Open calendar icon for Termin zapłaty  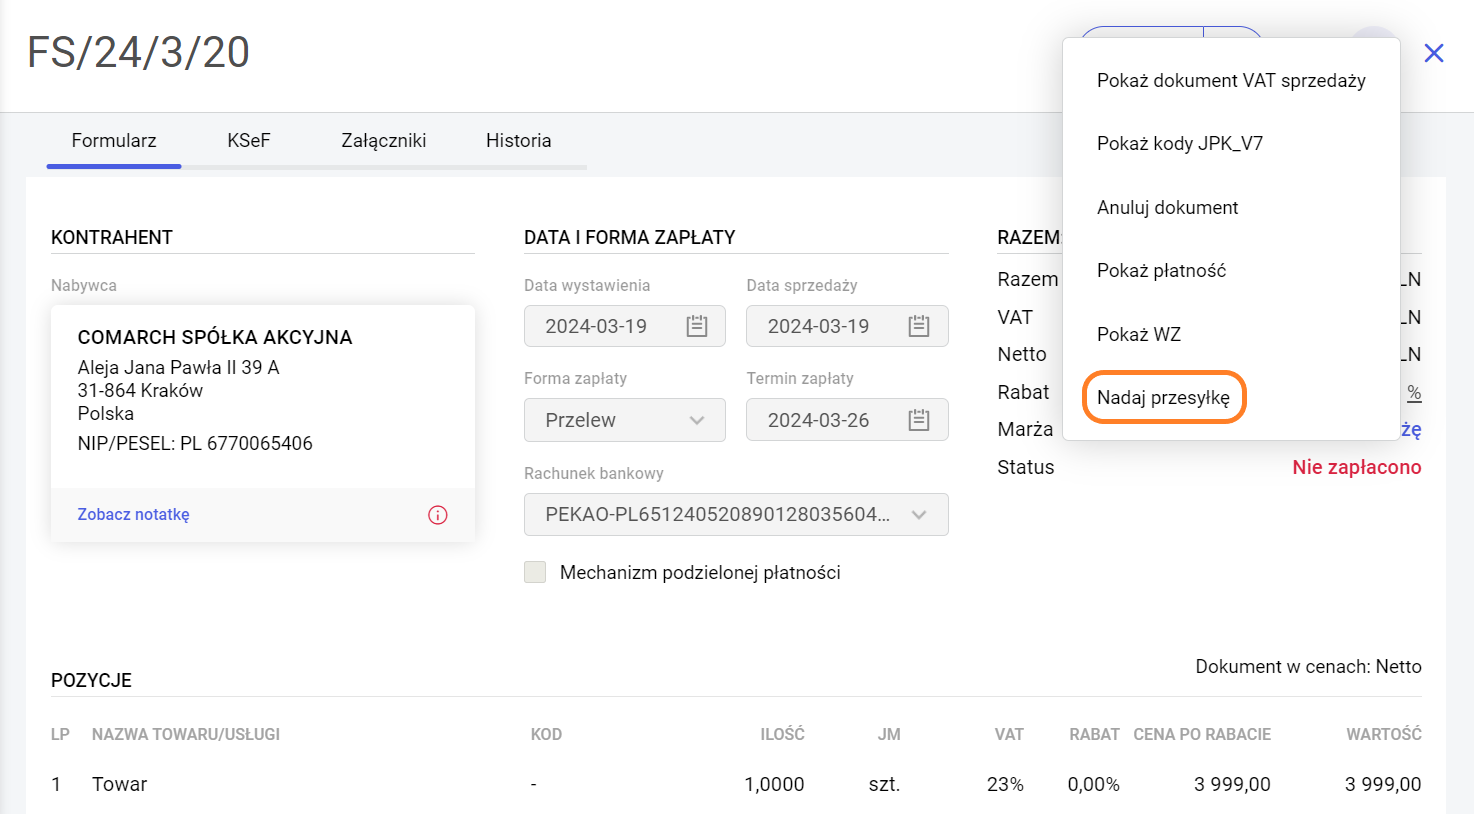click(919, 420)
